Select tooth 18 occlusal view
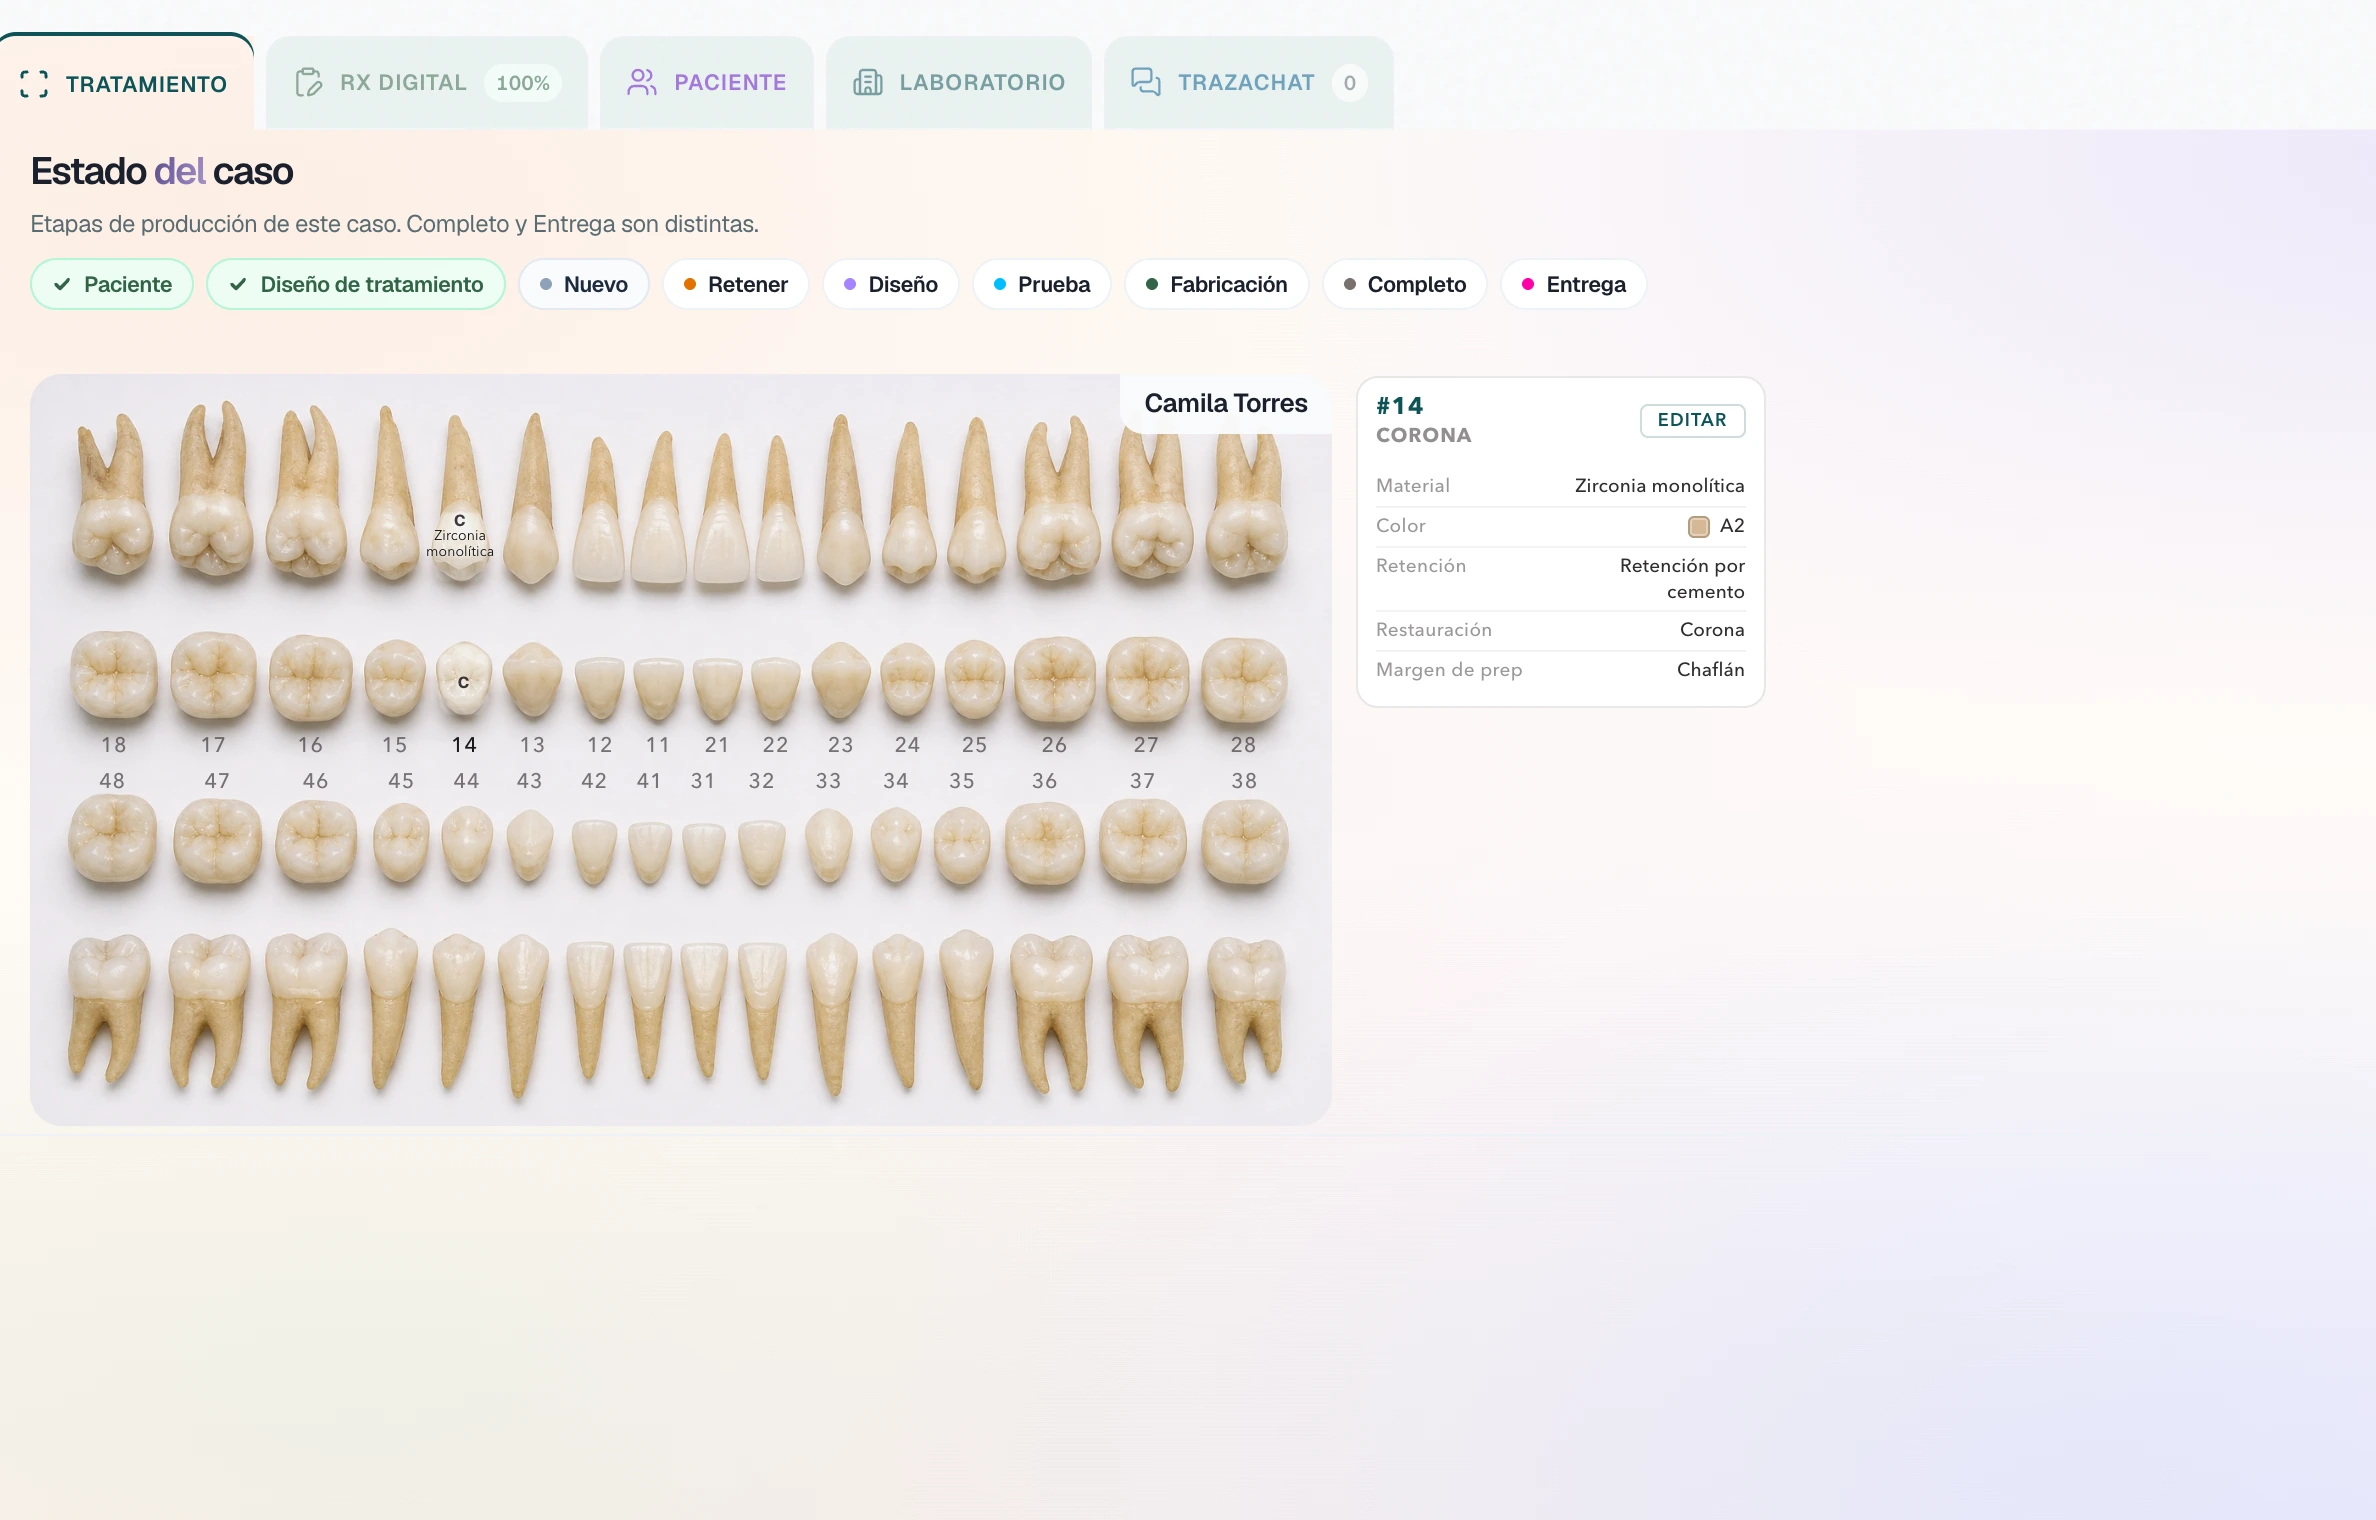 [114, 675]
